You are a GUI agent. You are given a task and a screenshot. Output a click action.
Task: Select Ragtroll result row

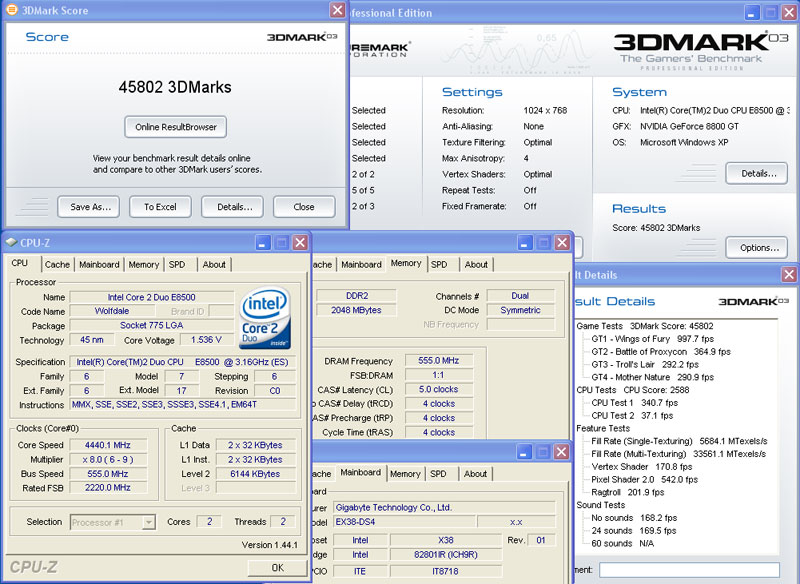(628, 492)
